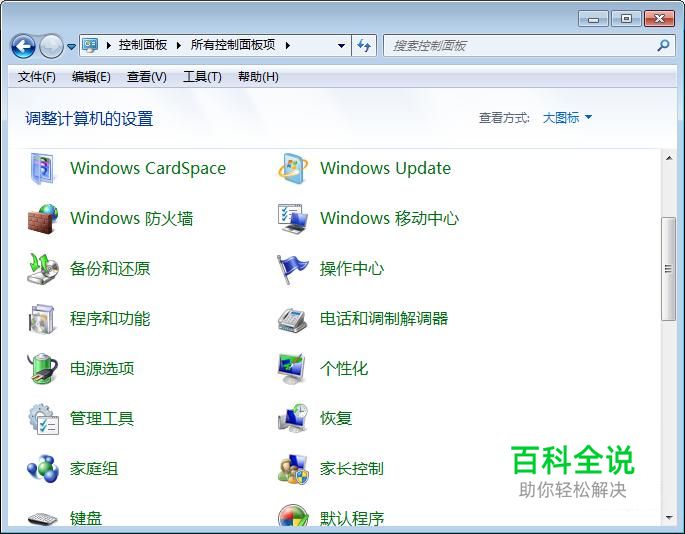The height and width of the screenshot is (534, 685).
Task: Click the 搜索控制面板 search field
Action: 520,45
